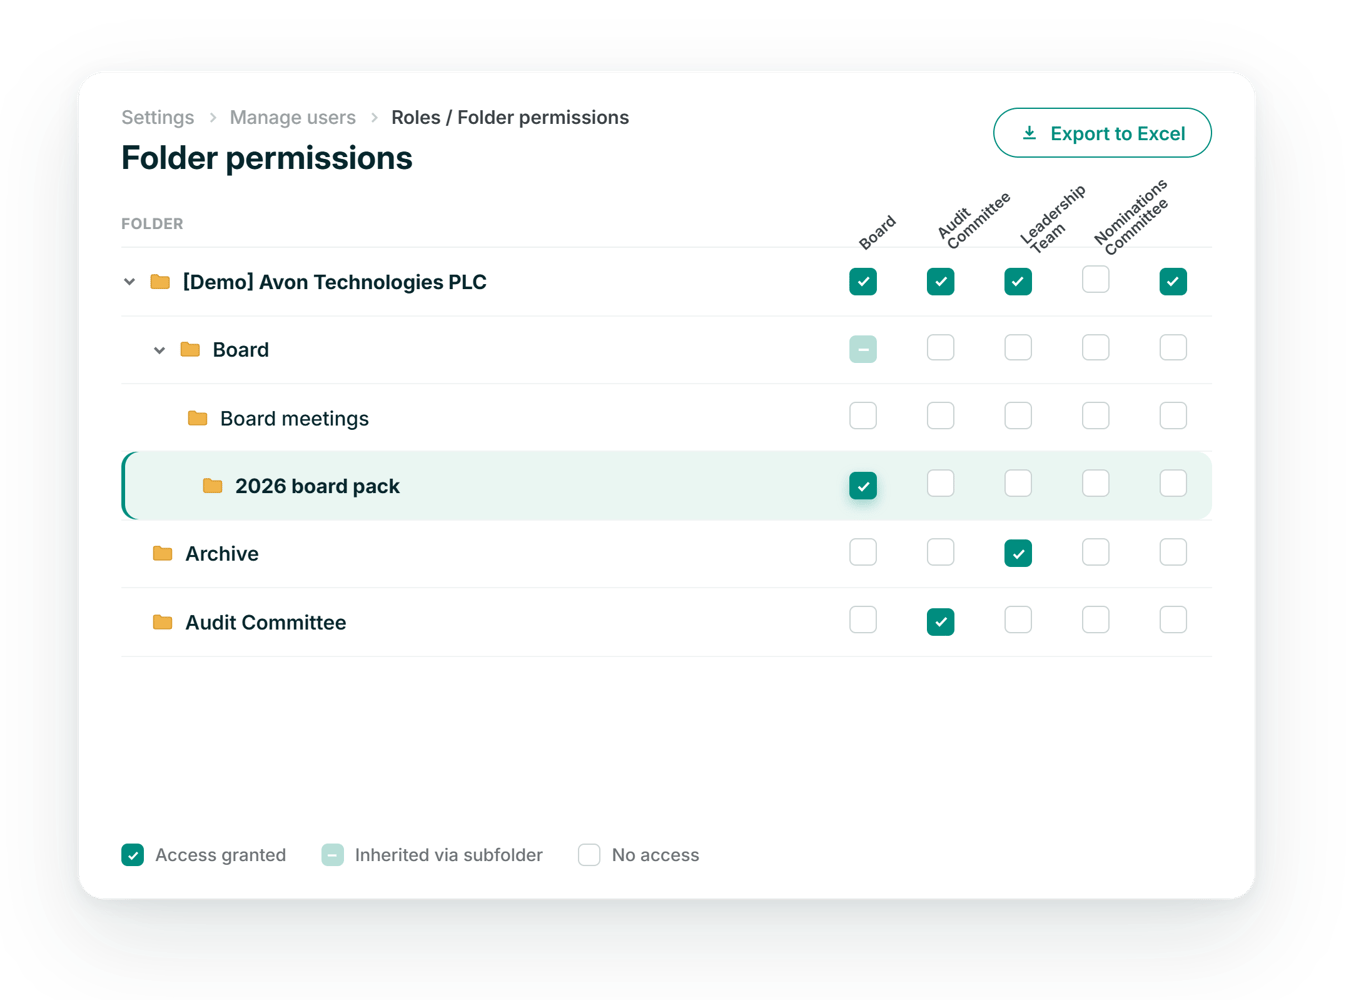This screenshot has height=1000, width=1356.
Task: Click the Inherited via subfolder legend icon
Action: tap(333, 855)
